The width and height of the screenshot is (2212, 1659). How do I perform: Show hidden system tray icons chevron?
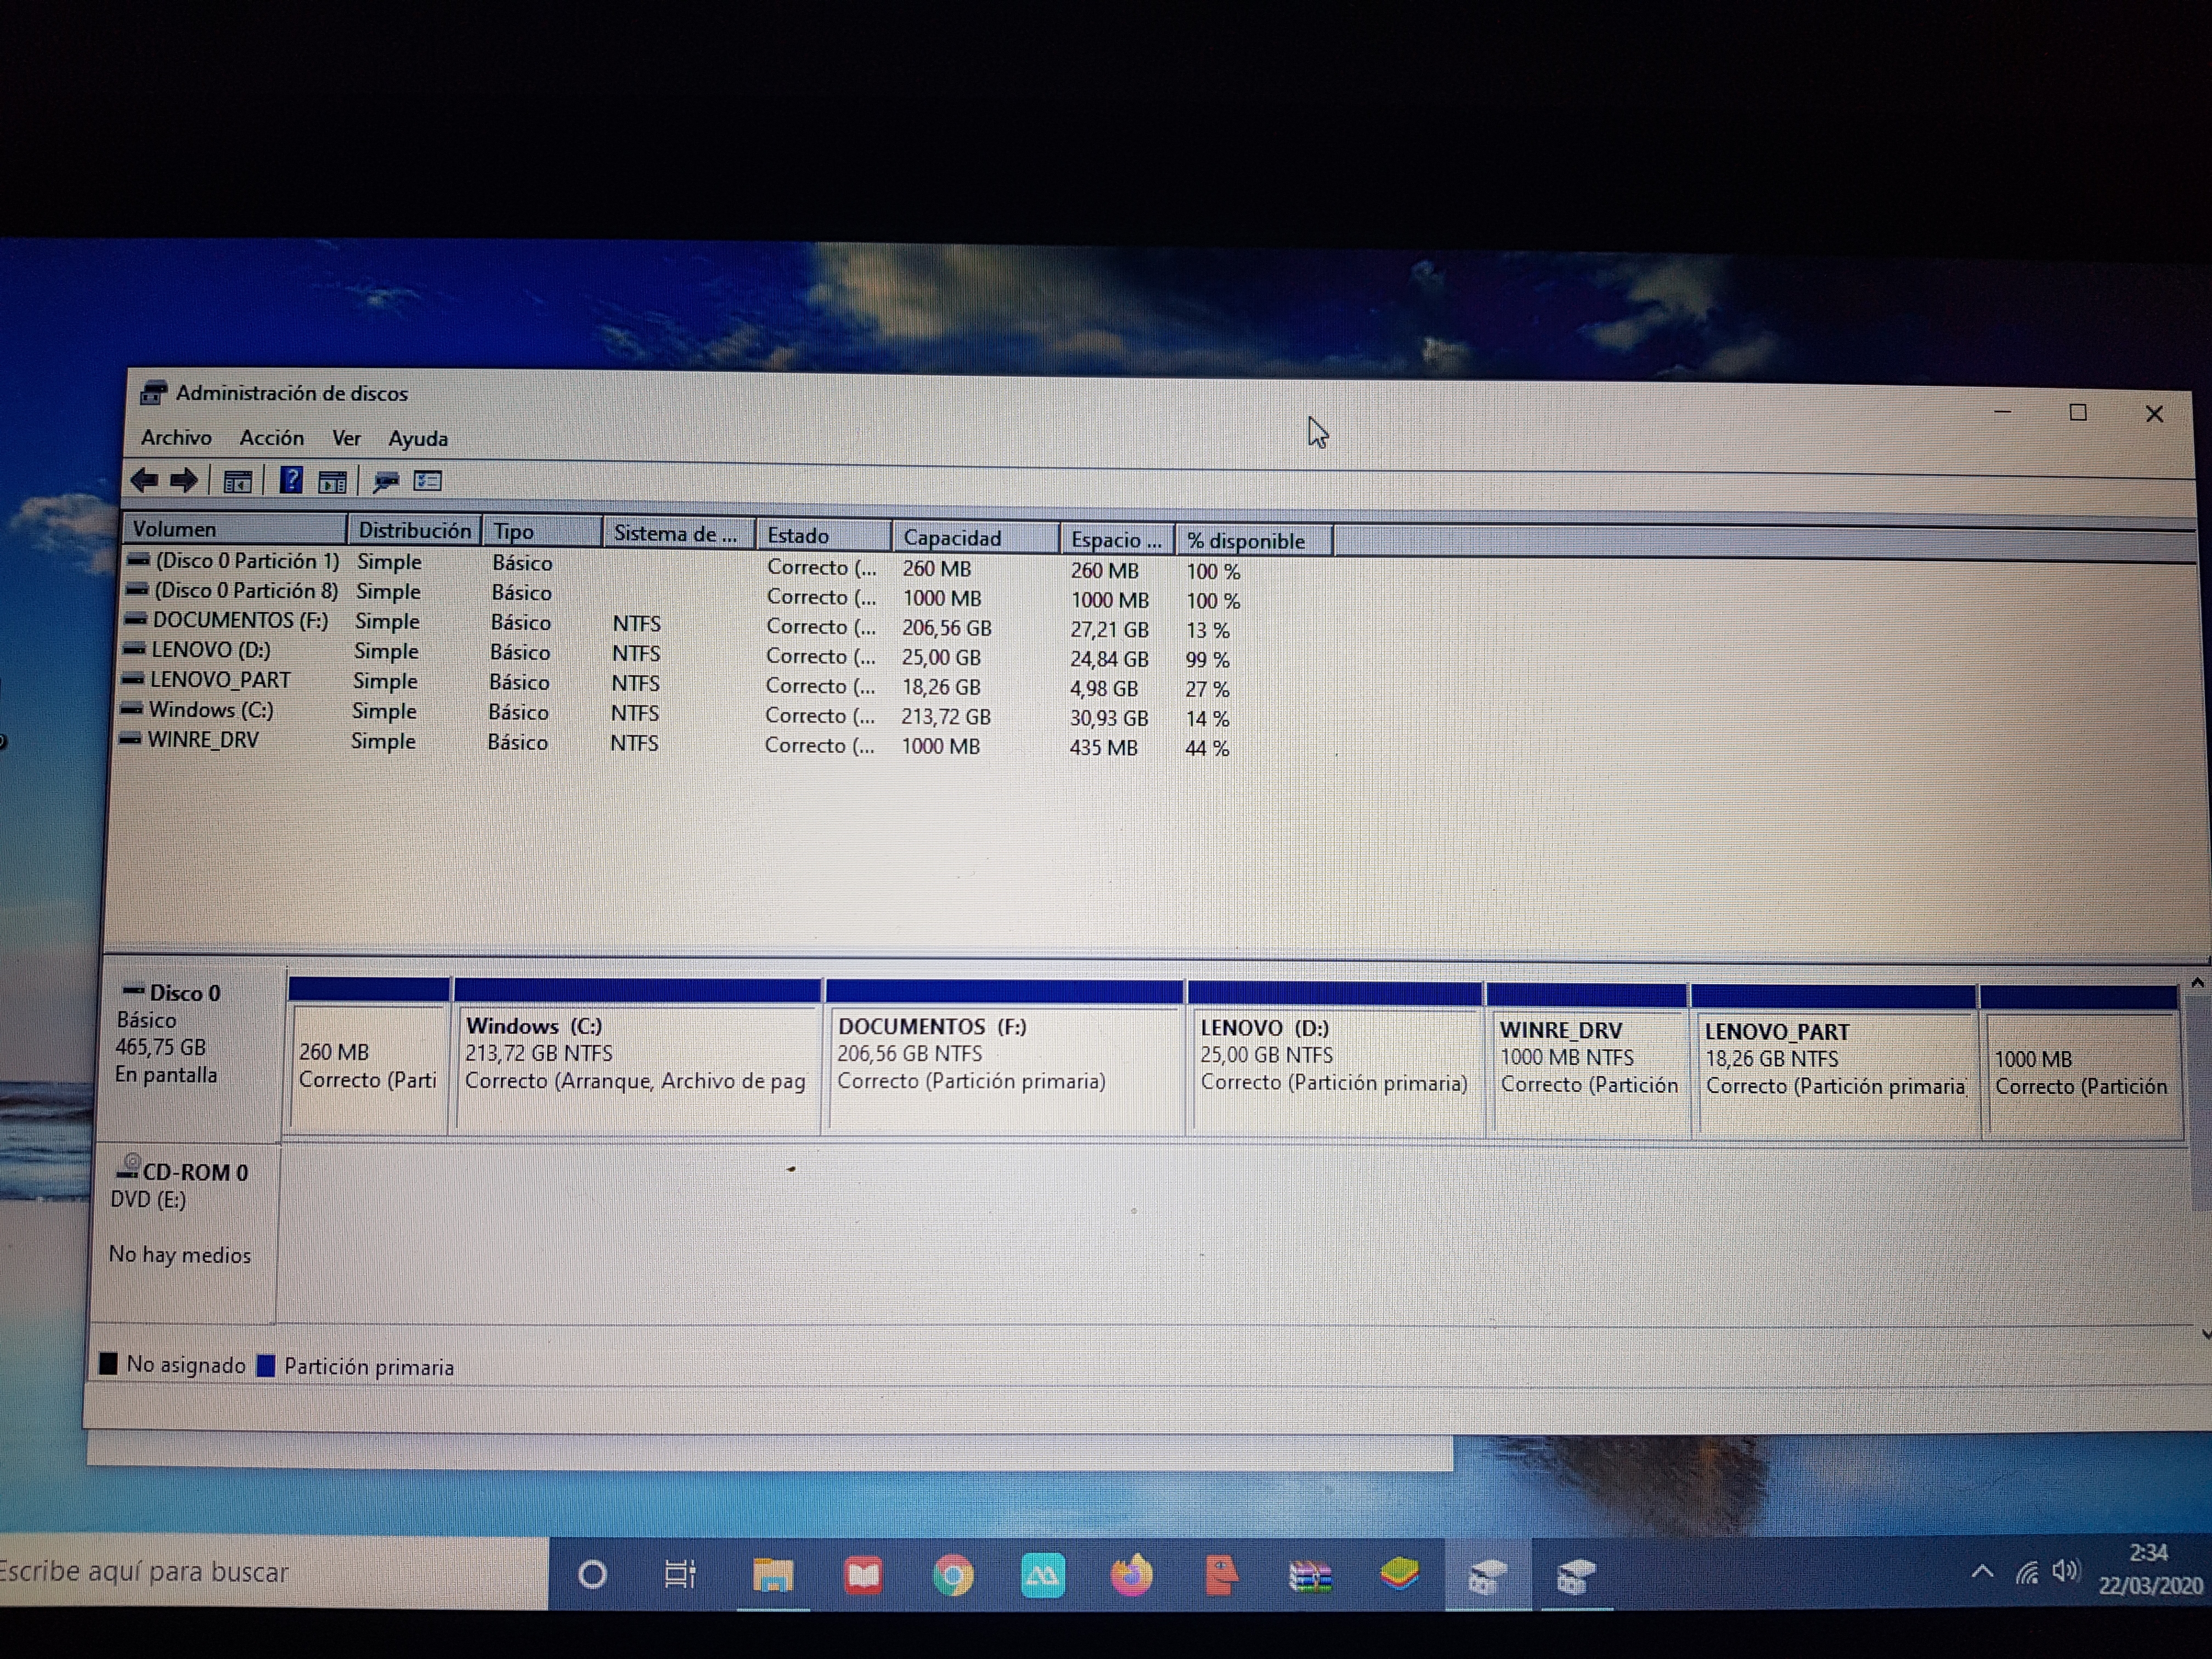pos(1982,1572)
